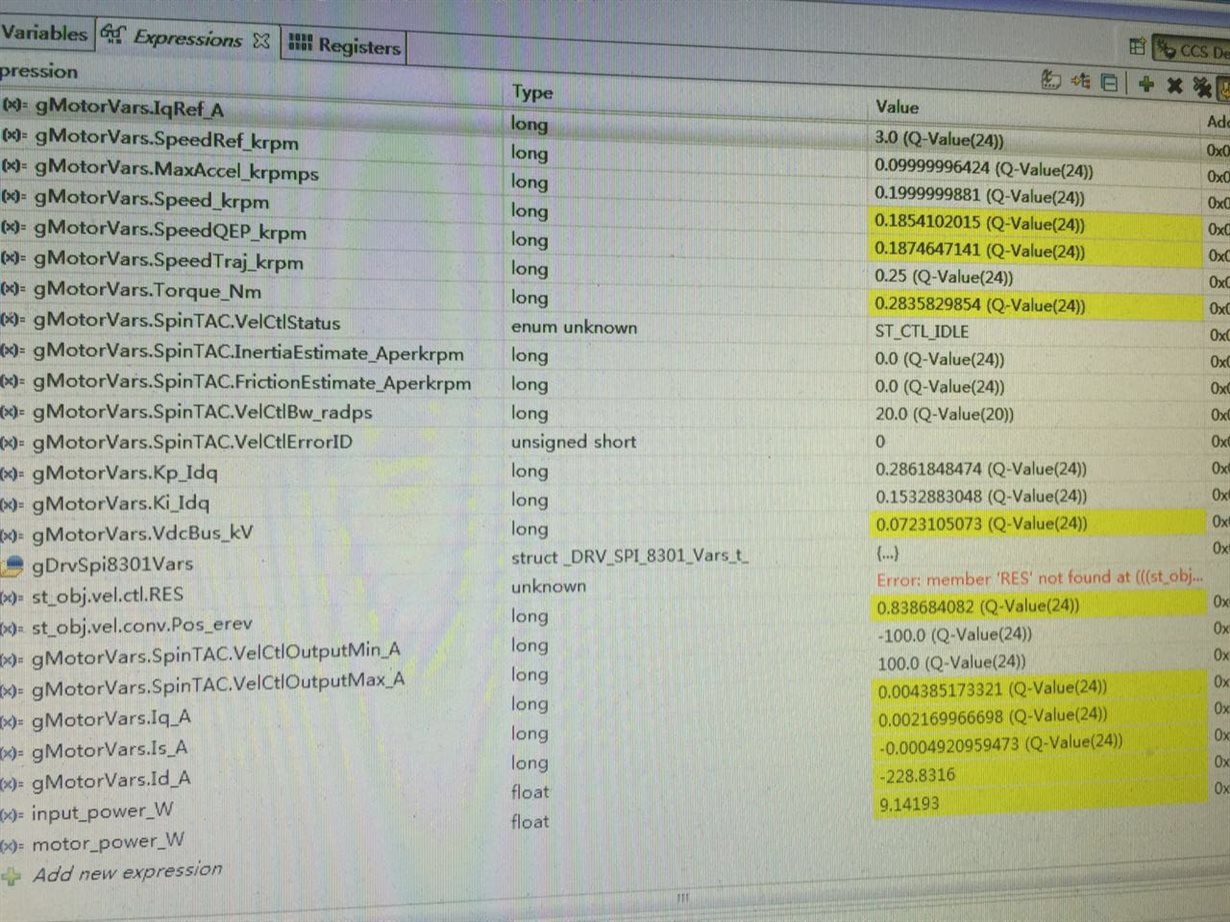
Task: Collapse all expressions with the Collapse All icon
Action: (1108, 84)
